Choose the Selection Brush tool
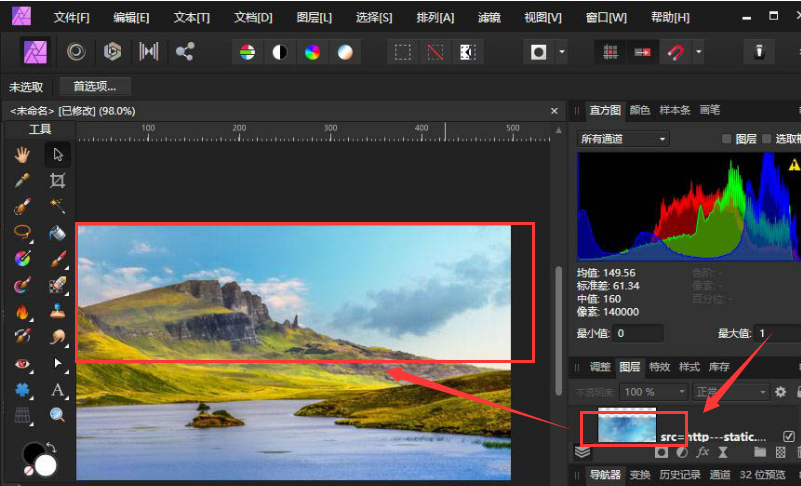Image resolution: width=801 pixels, height=486 pixels. [22, 206]
